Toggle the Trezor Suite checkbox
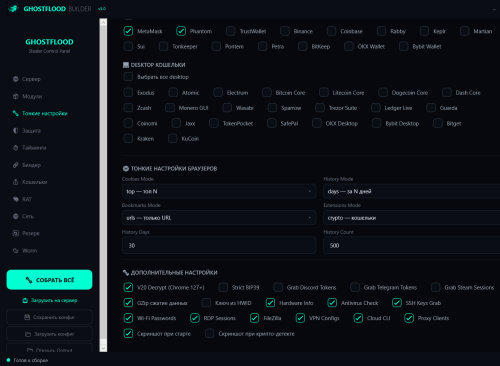Image resolution: width=500 pixels, height=366 pixels. 320,108
